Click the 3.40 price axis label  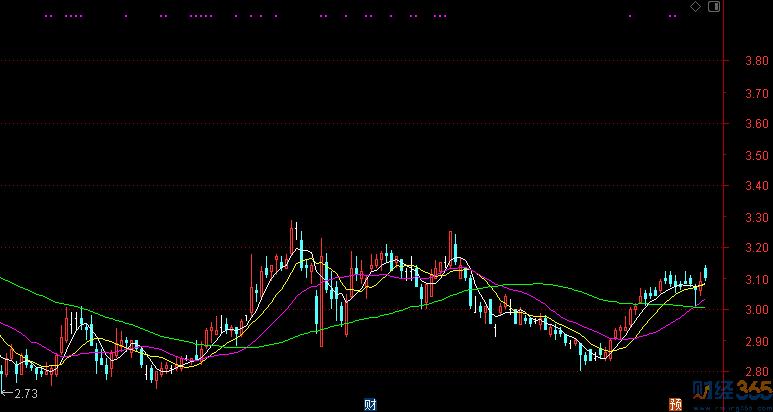(x=757, y=186)
